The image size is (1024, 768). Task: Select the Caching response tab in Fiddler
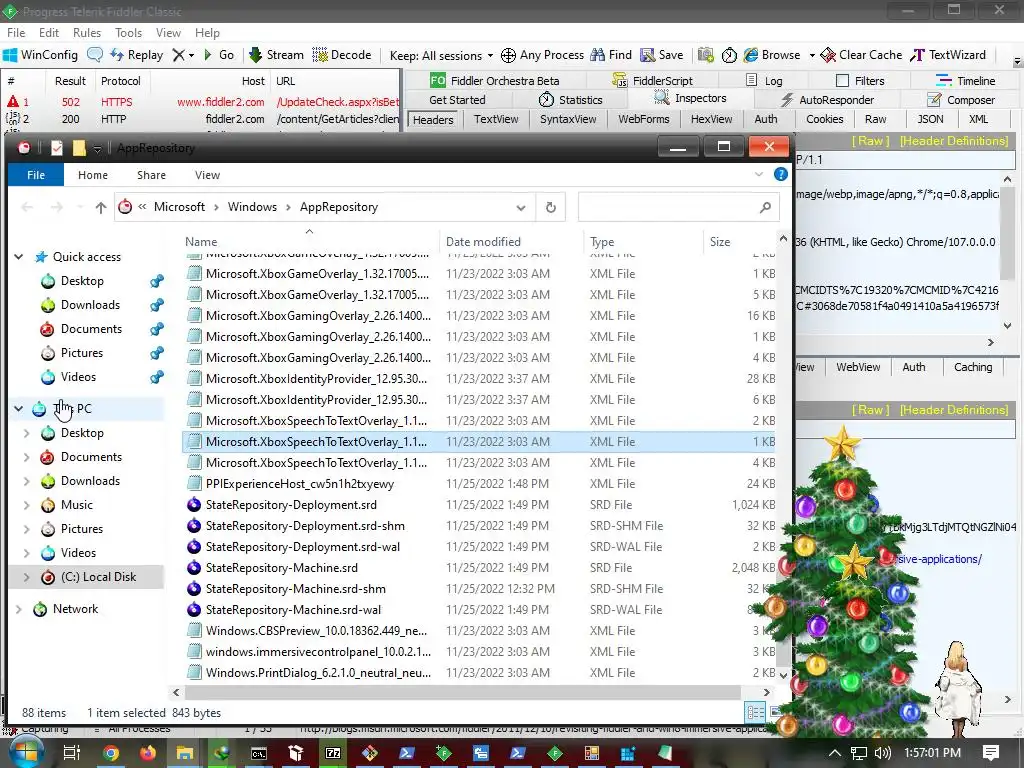972,367
